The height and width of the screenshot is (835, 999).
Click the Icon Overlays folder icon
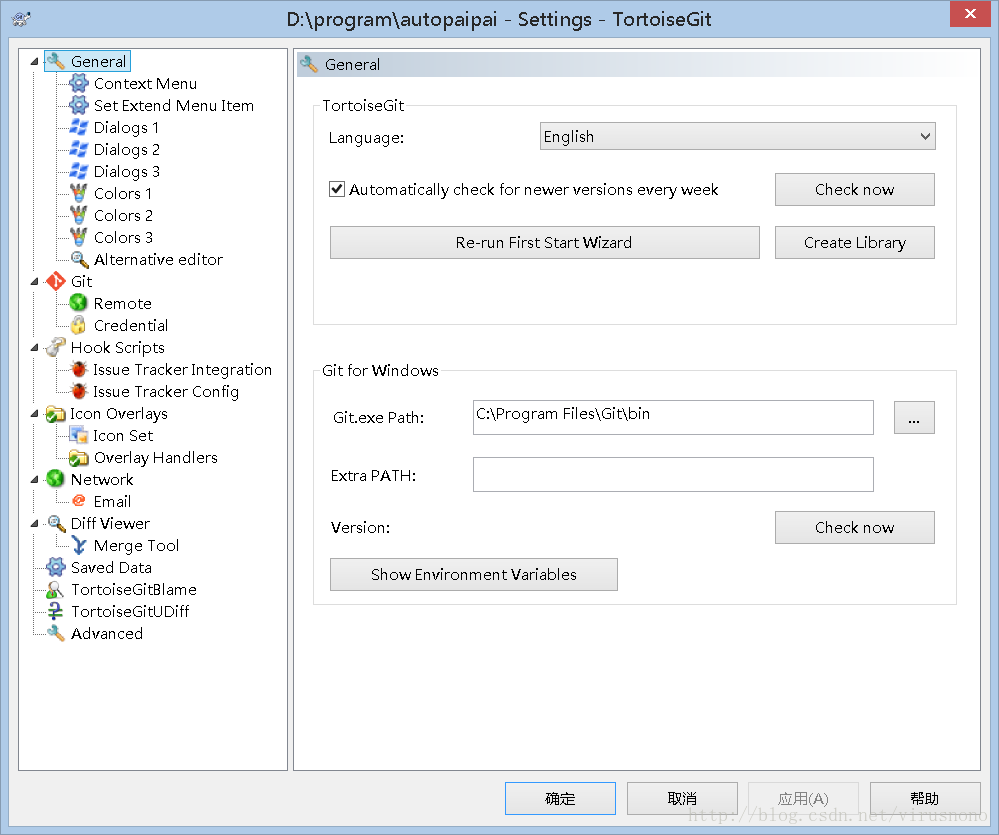[x=56, y=413]
